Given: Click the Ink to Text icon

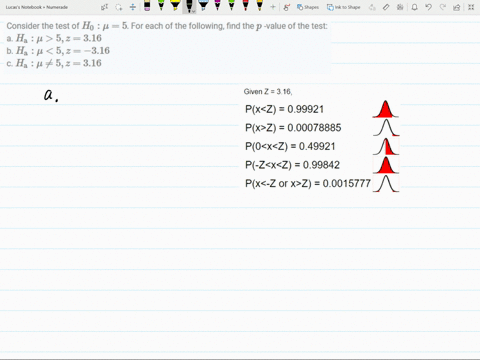Looking at the screenshot, I should tap(372, 7).
